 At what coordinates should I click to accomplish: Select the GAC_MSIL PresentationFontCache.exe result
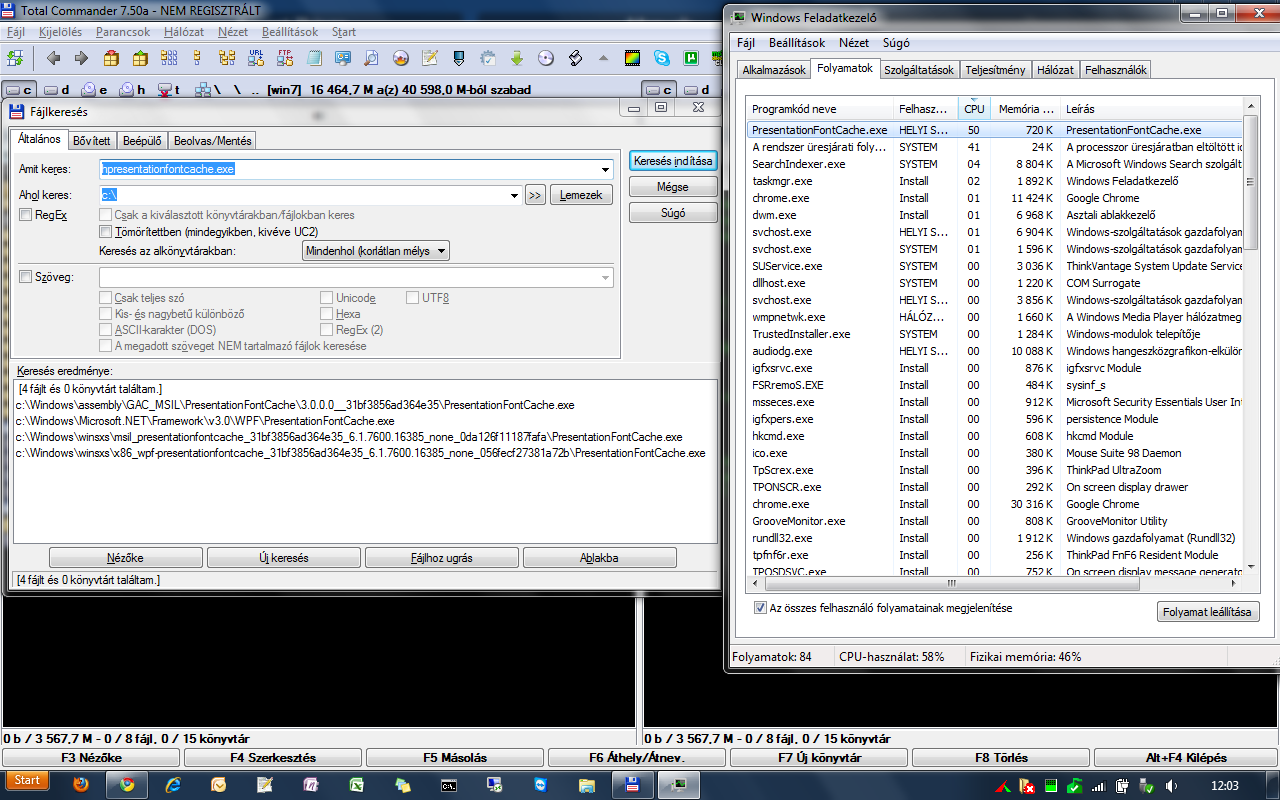[x=295, y=405]
